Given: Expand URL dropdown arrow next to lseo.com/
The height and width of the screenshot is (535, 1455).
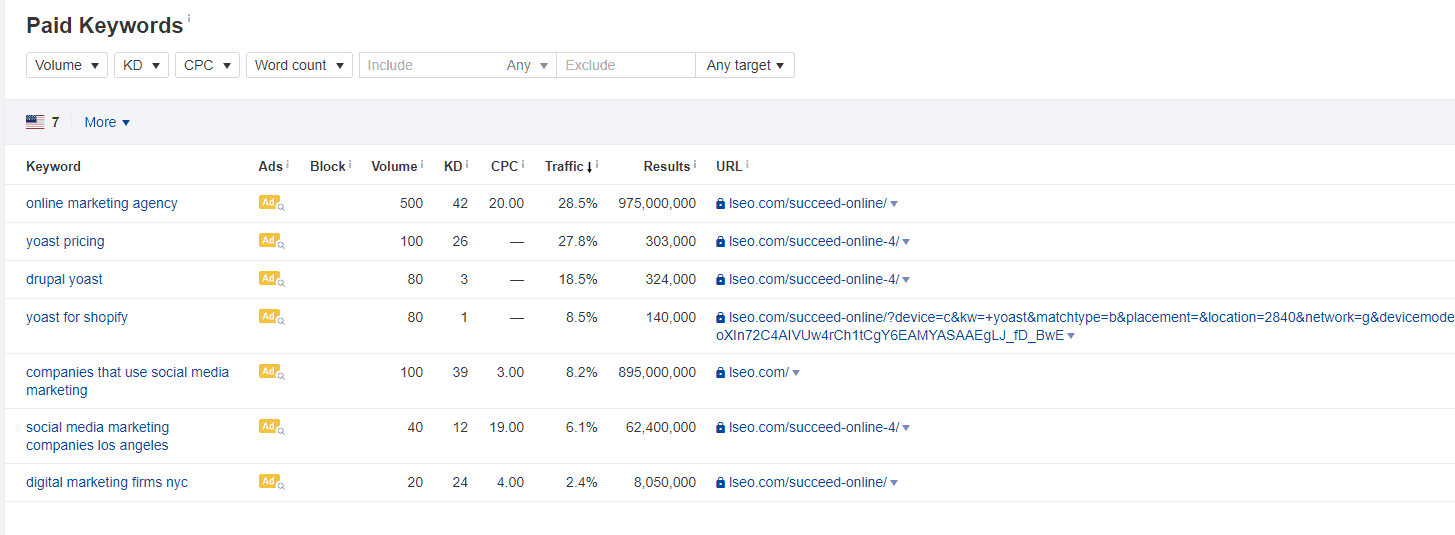Looking at the screenshot, I should coord(796,373).
